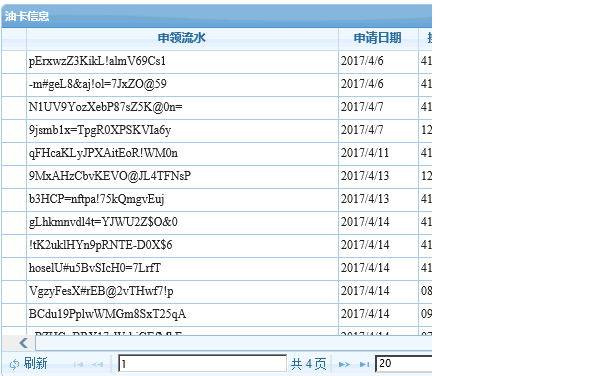Go to previous page of results

click(98, 365)
